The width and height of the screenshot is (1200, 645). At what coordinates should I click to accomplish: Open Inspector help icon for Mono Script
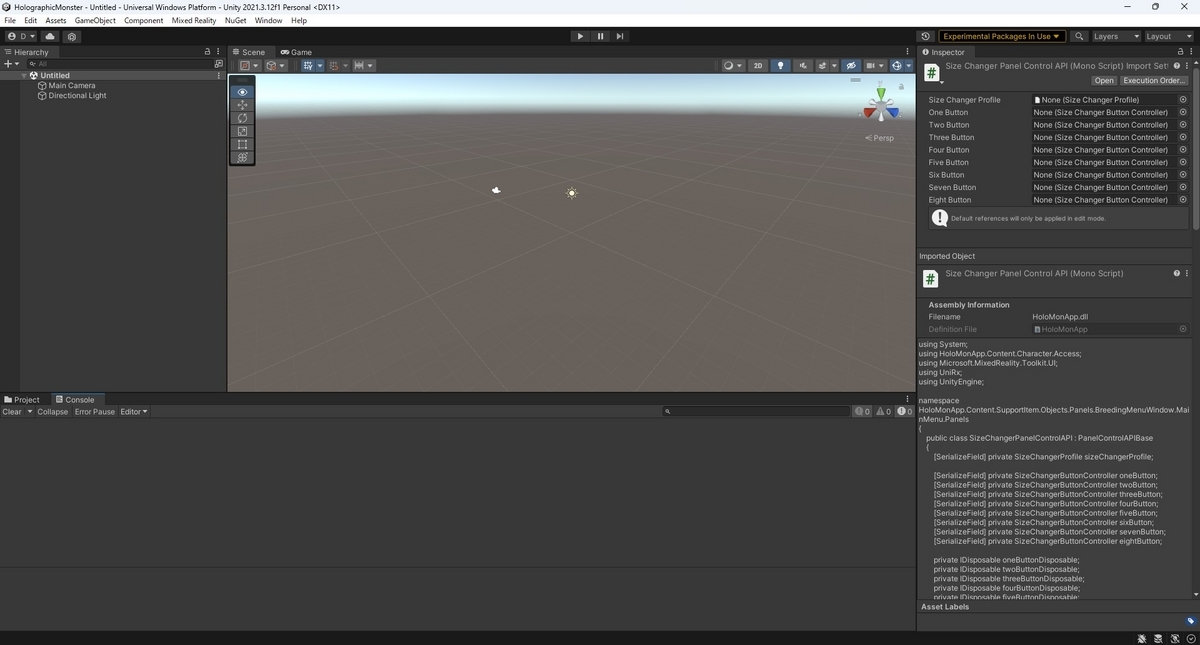coord(1177,66)
